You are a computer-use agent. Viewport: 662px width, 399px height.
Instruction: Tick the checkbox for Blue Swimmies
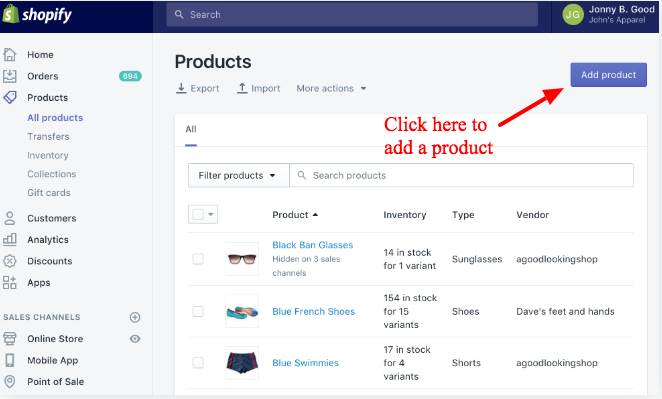click(198, 363)
